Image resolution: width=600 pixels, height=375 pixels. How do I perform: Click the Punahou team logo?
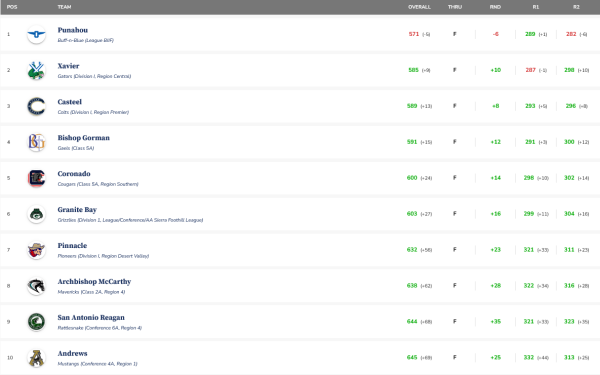pos(36,34)
